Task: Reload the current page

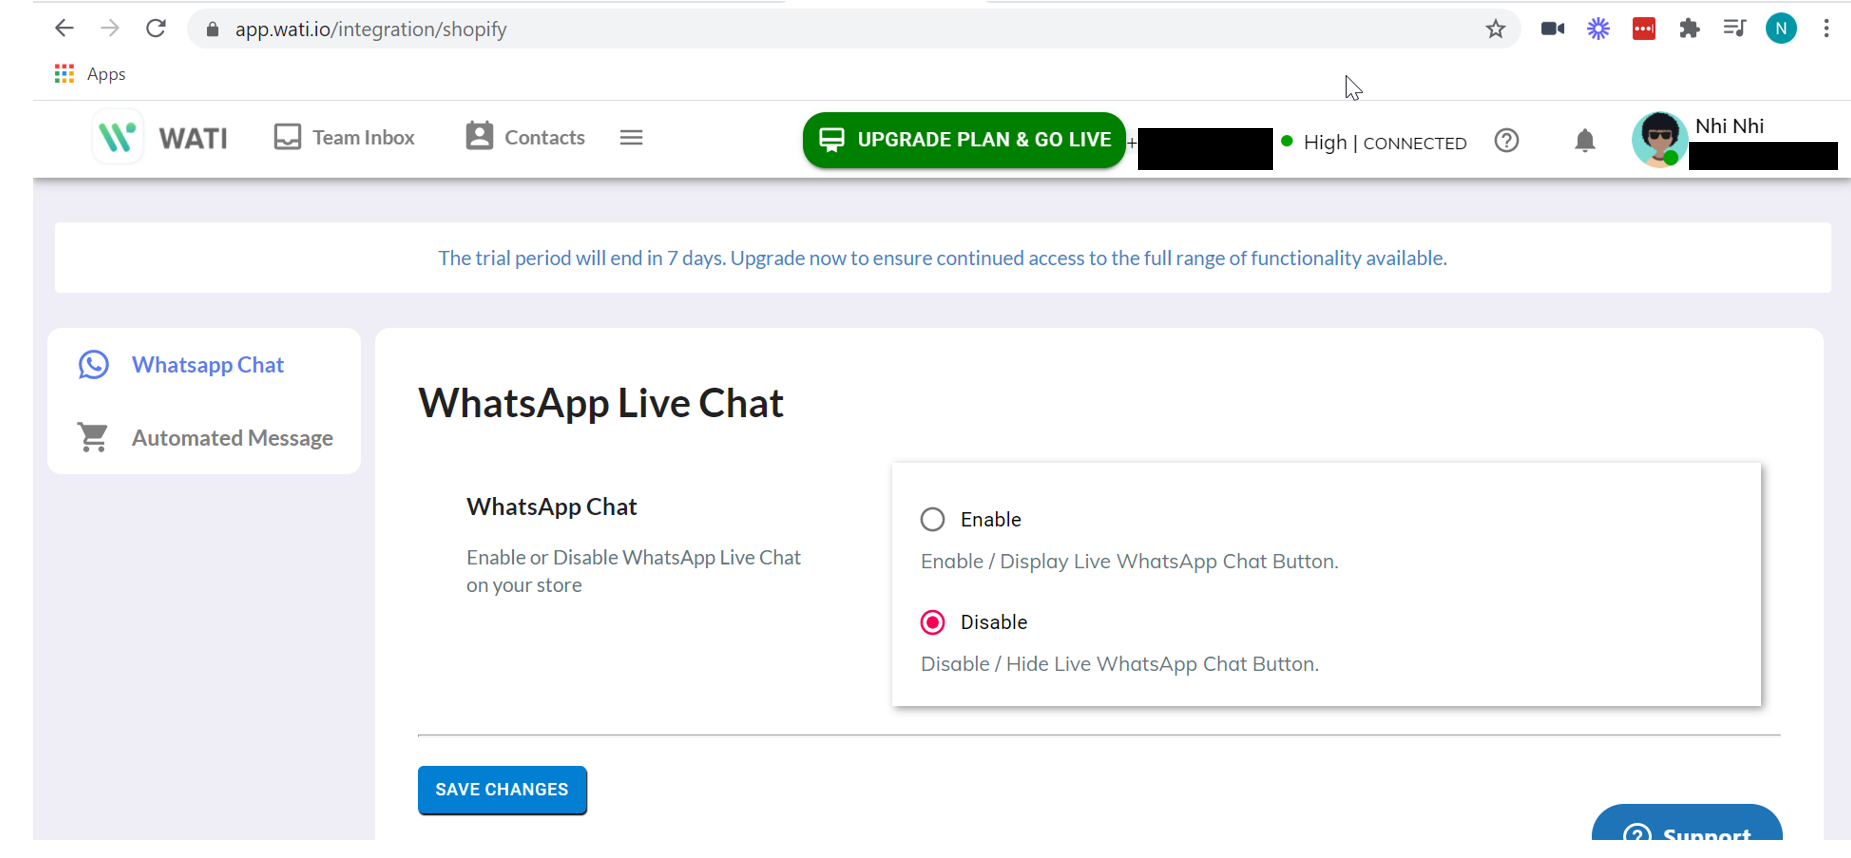Action: coord(156,28)
